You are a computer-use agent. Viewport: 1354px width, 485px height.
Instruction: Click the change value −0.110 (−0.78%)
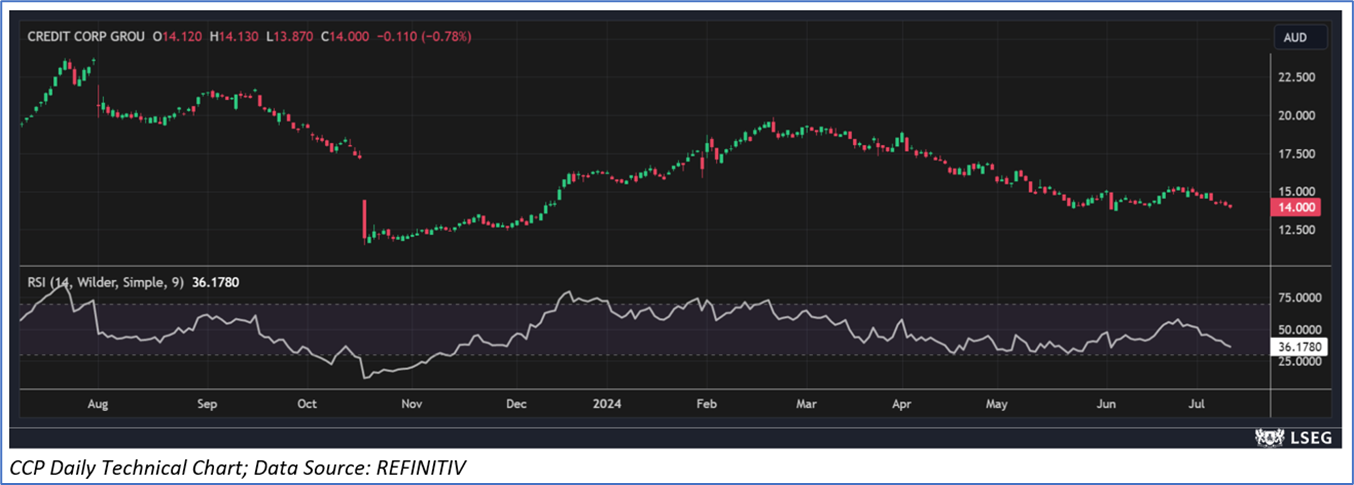click(x=424, y=36)
